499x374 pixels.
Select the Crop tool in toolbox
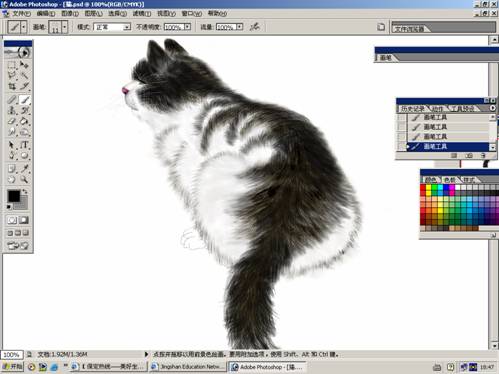pos(12,87)
